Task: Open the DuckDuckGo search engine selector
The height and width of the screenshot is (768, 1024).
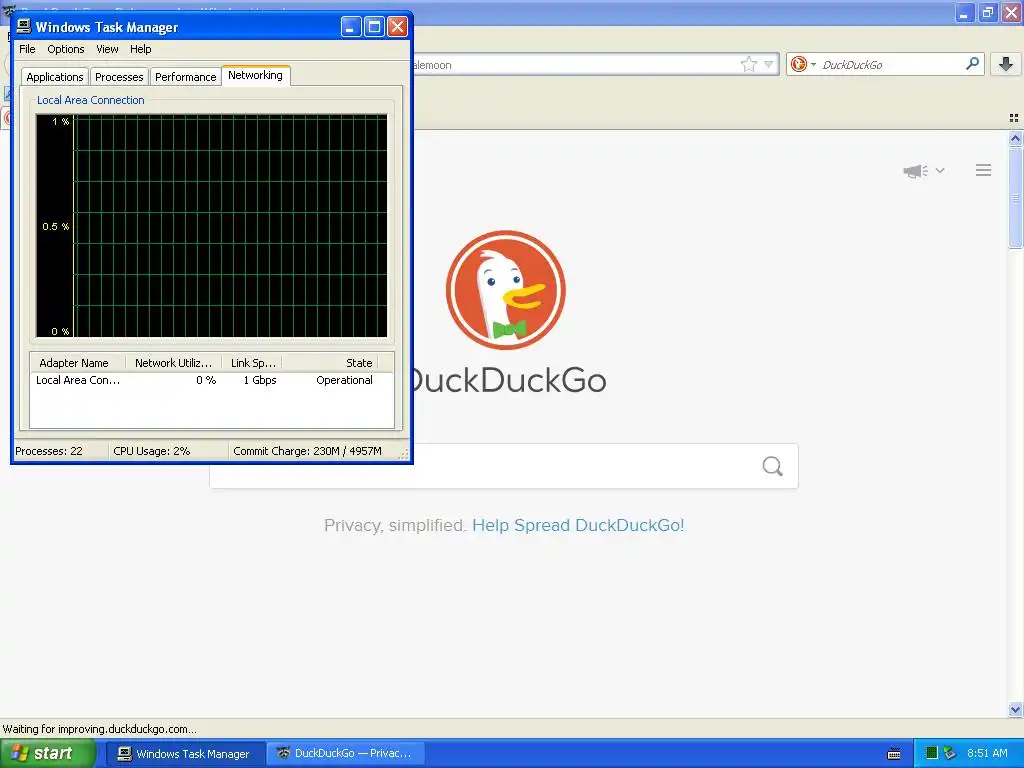Action: (803, 64)
